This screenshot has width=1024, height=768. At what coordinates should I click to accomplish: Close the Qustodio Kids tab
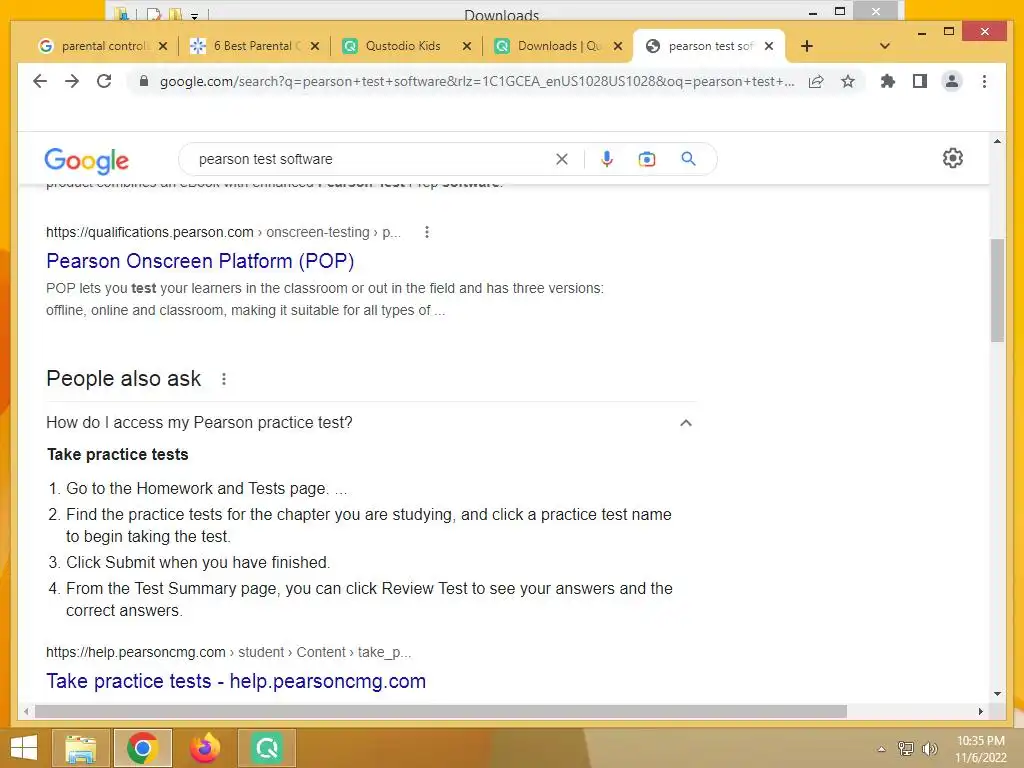[x=467, y=46]
